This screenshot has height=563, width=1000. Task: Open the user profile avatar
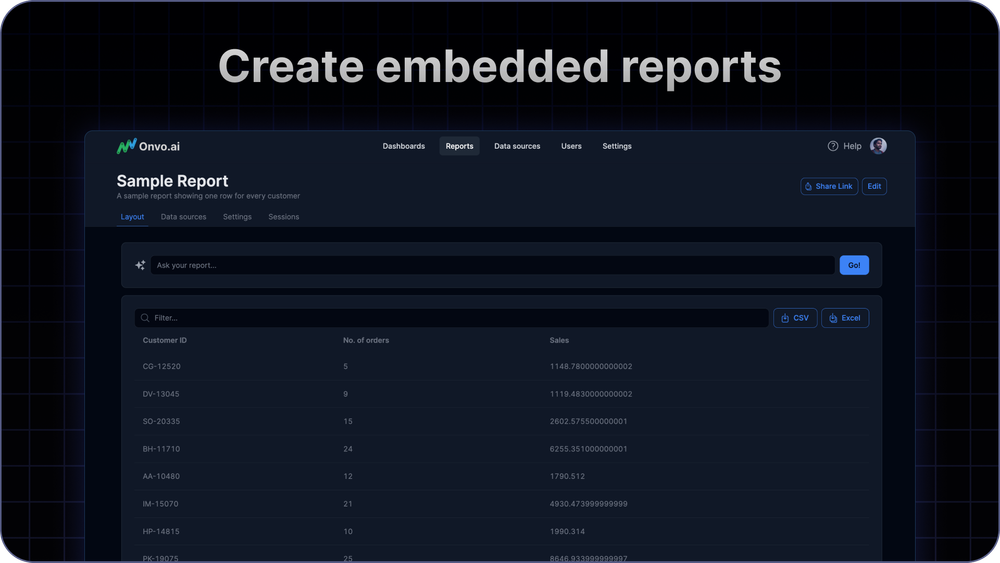(878, 146)
